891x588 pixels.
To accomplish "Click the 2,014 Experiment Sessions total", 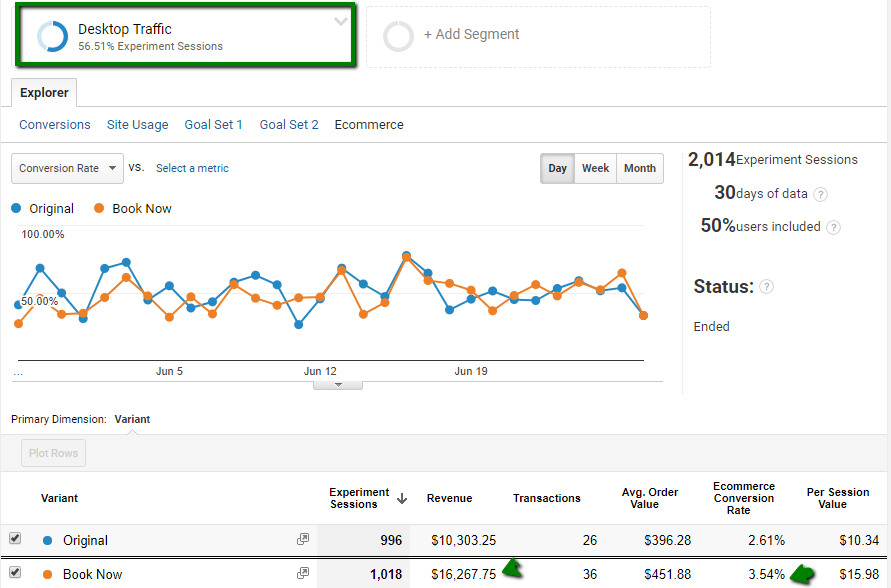I will click(773, 160).
